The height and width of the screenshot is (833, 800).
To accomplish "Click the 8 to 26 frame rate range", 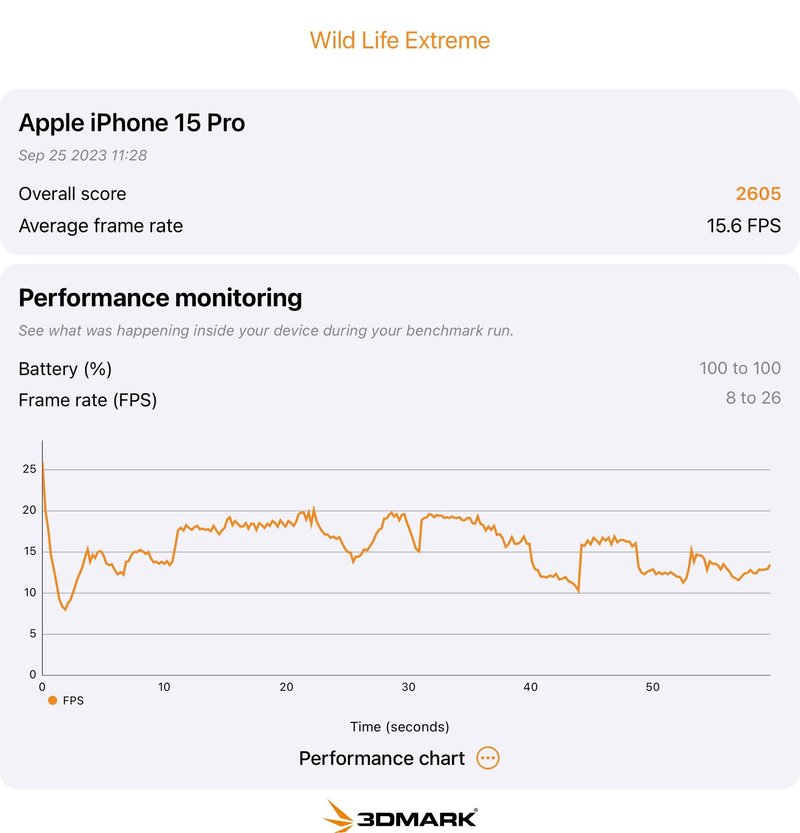I will [753, 400].
